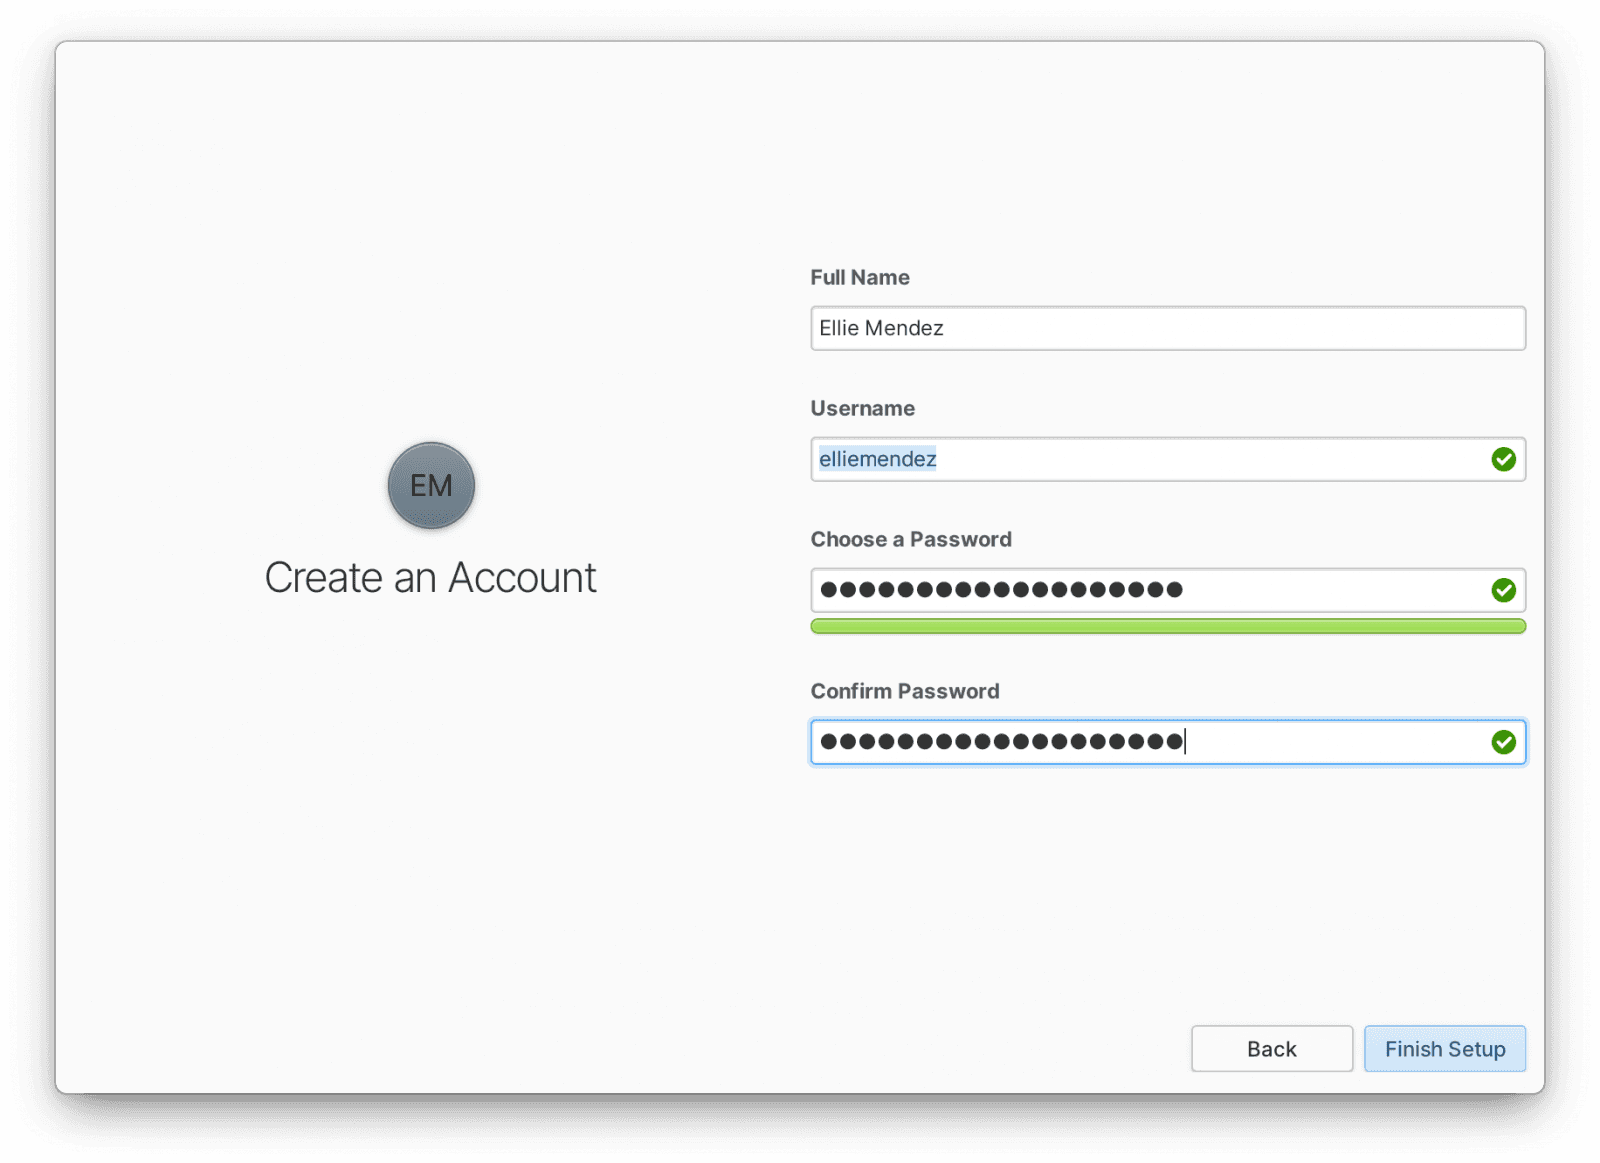Select the circular account badge above Create an Account
Viewport: 1600px width, 1163px height.
pyautogui.click(x=430, y=485)
